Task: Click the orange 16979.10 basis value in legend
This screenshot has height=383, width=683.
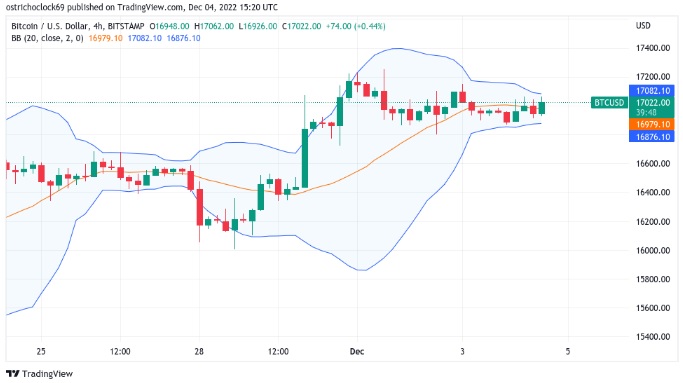Action: coord(105,38)
